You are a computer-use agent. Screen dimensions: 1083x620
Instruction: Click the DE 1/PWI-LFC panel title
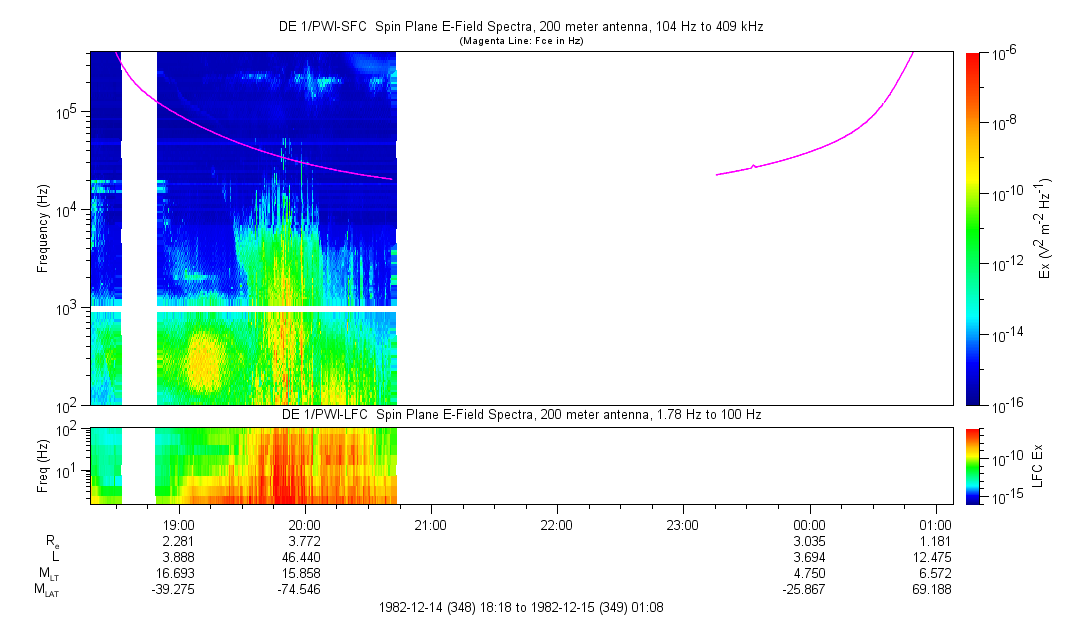[x=521, y=414]
